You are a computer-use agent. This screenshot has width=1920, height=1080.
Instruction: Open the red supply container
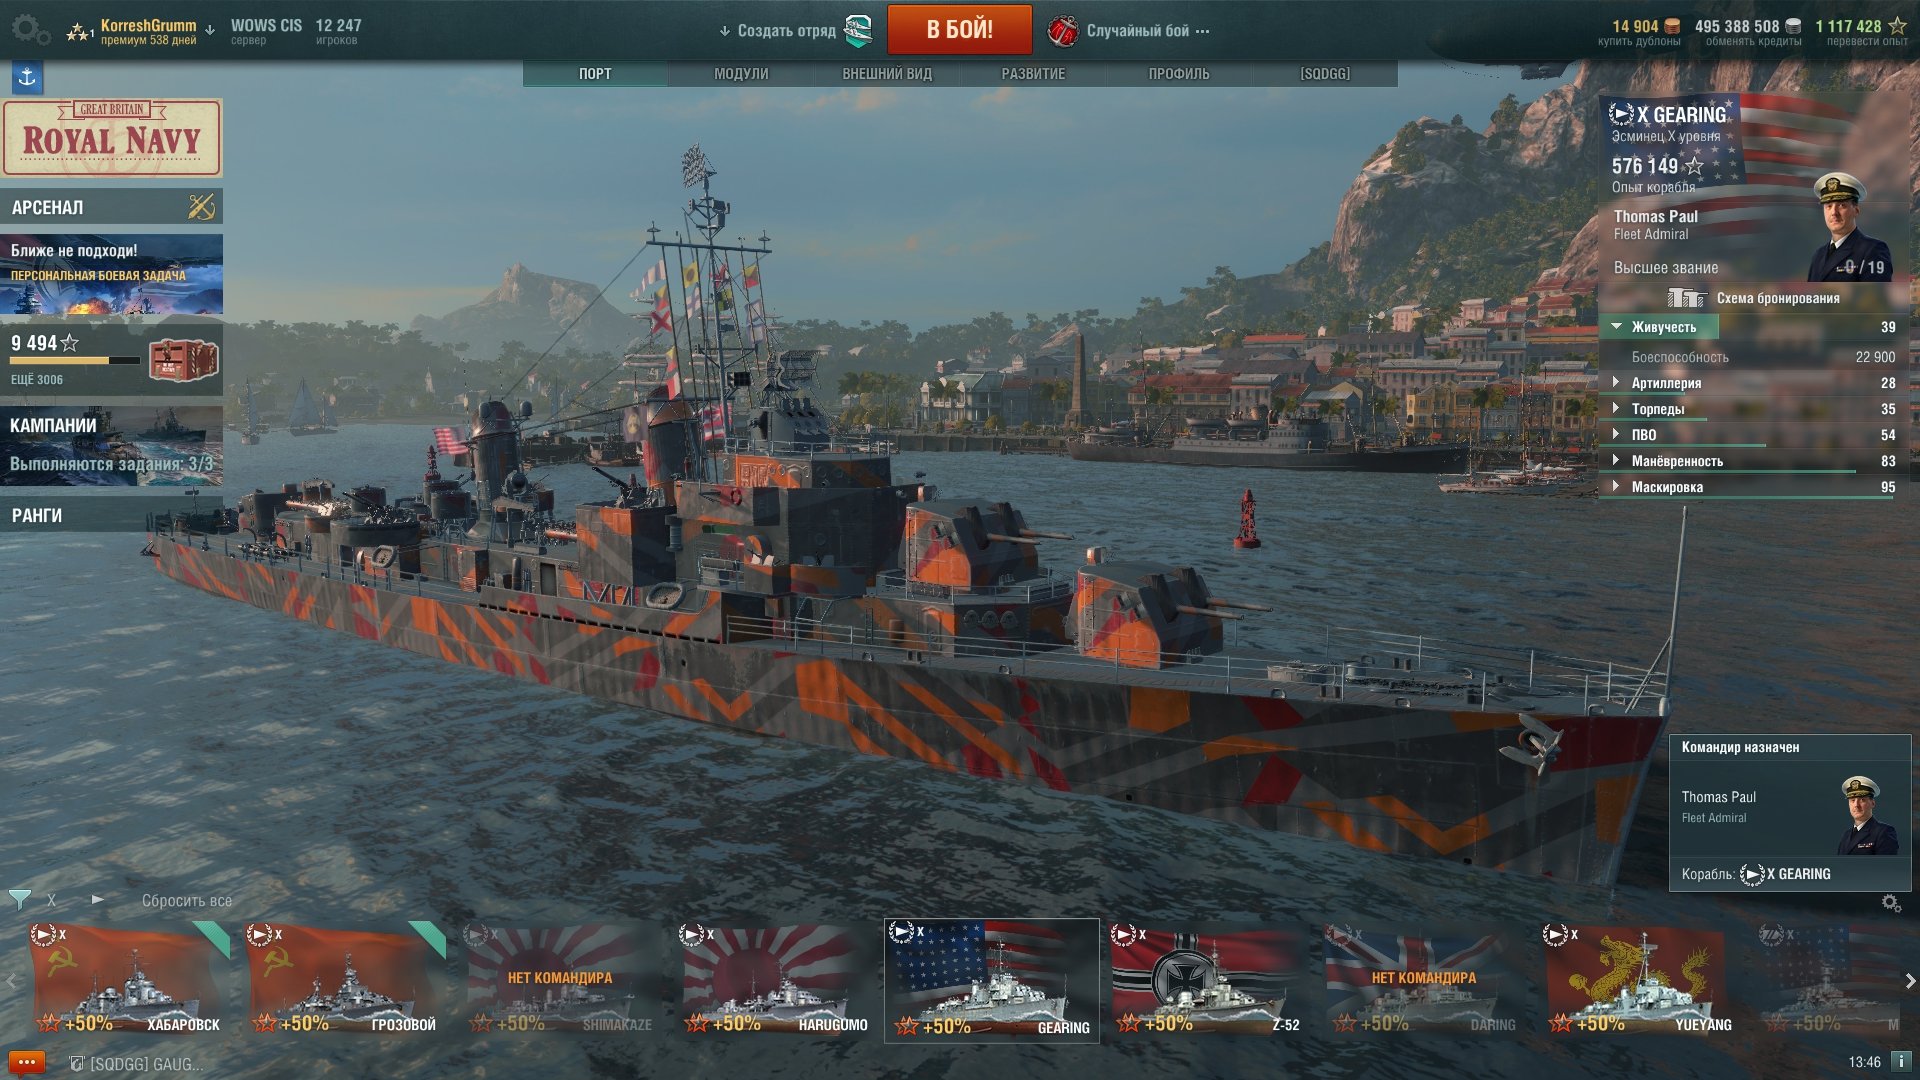(x=184, y=360)
